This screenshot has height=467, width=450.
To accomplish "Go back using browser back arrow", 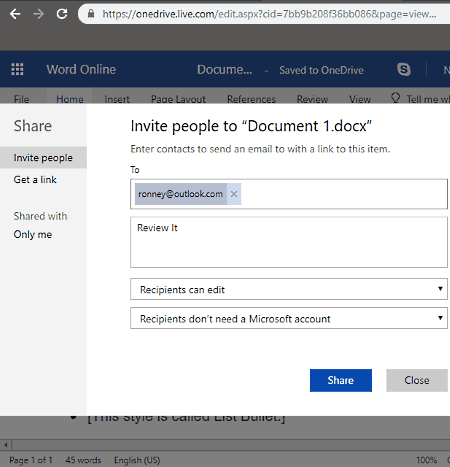I will tap(15, 14).
